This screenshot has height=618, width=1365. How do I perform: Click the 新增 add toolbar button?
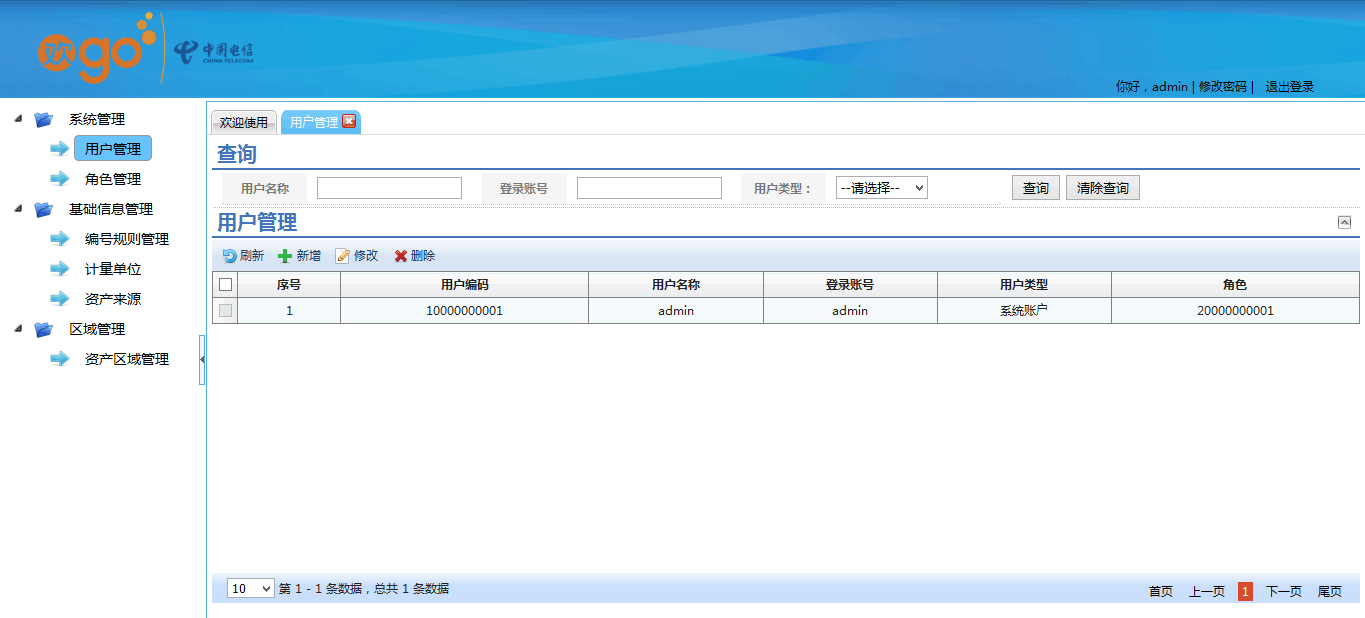click(300, 256)
